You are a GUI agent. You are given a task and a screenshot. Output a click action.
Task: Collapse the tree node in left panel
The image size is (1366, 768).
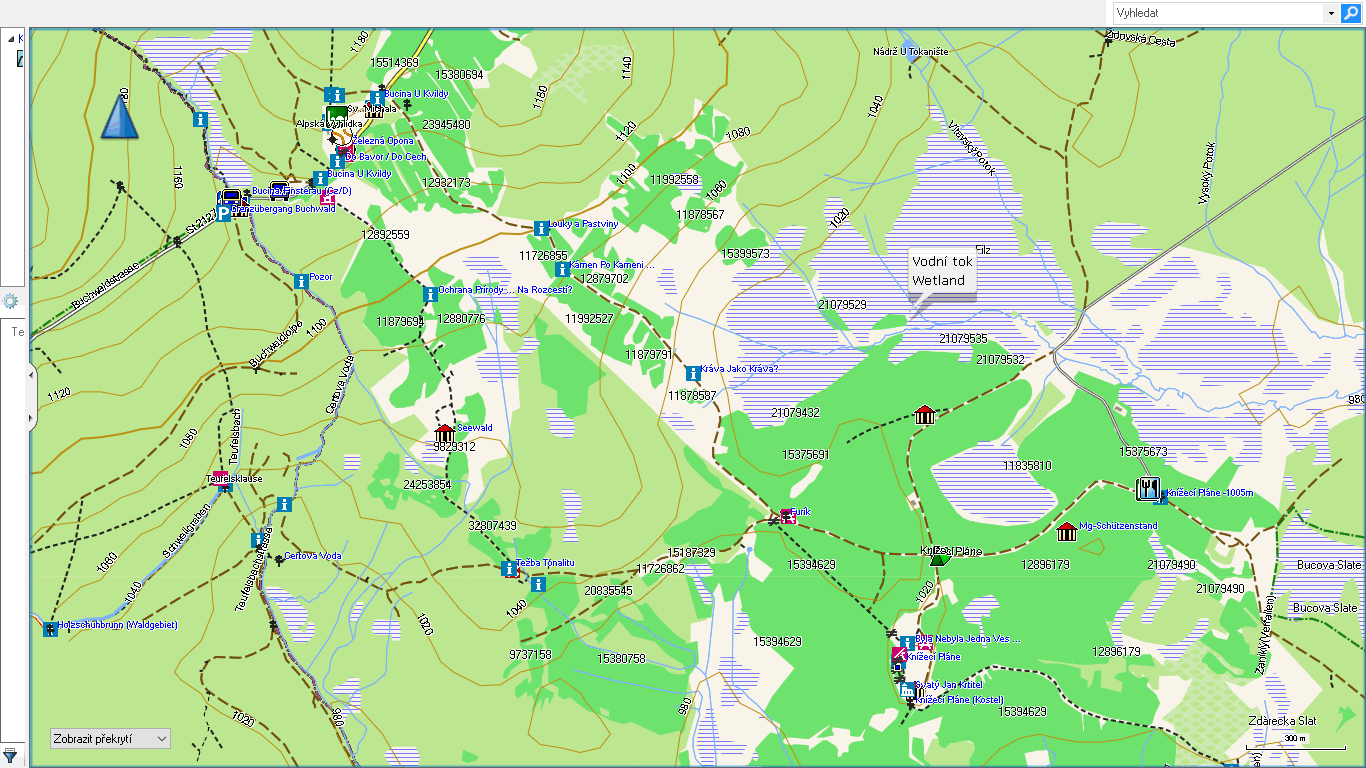coord(10,39)
